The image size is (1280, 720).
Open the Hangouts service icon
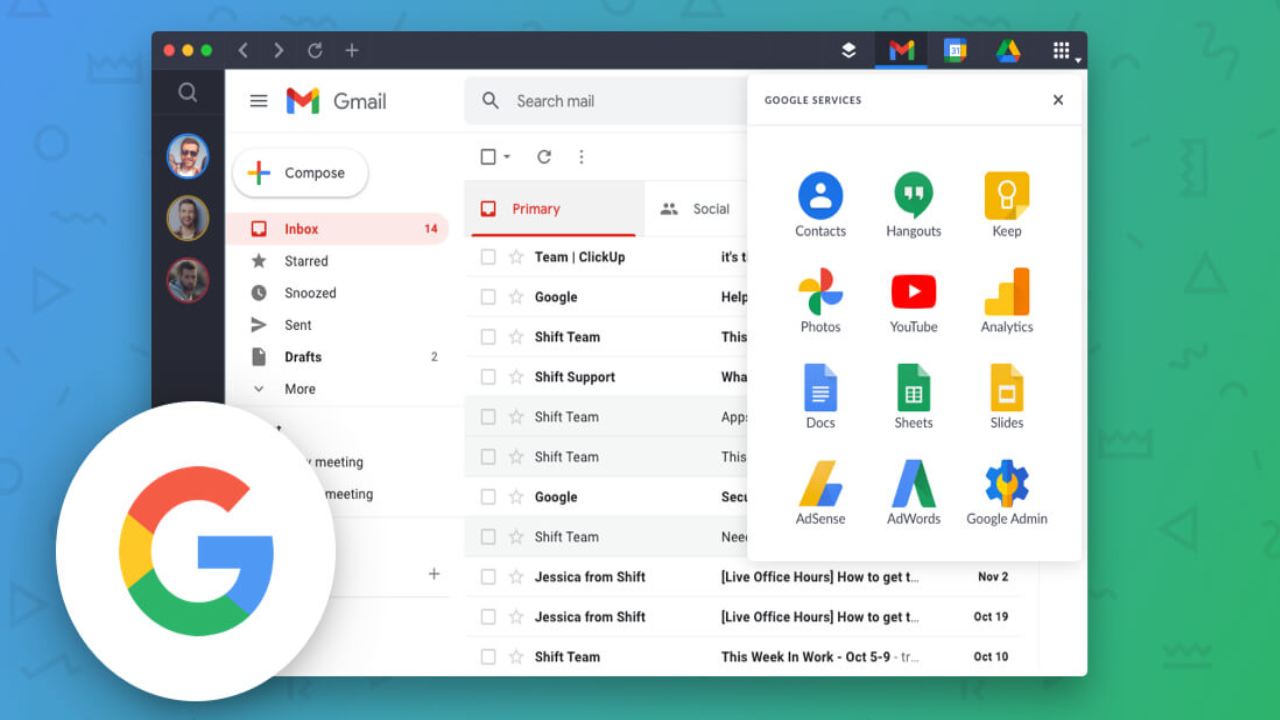pos(913,197)
